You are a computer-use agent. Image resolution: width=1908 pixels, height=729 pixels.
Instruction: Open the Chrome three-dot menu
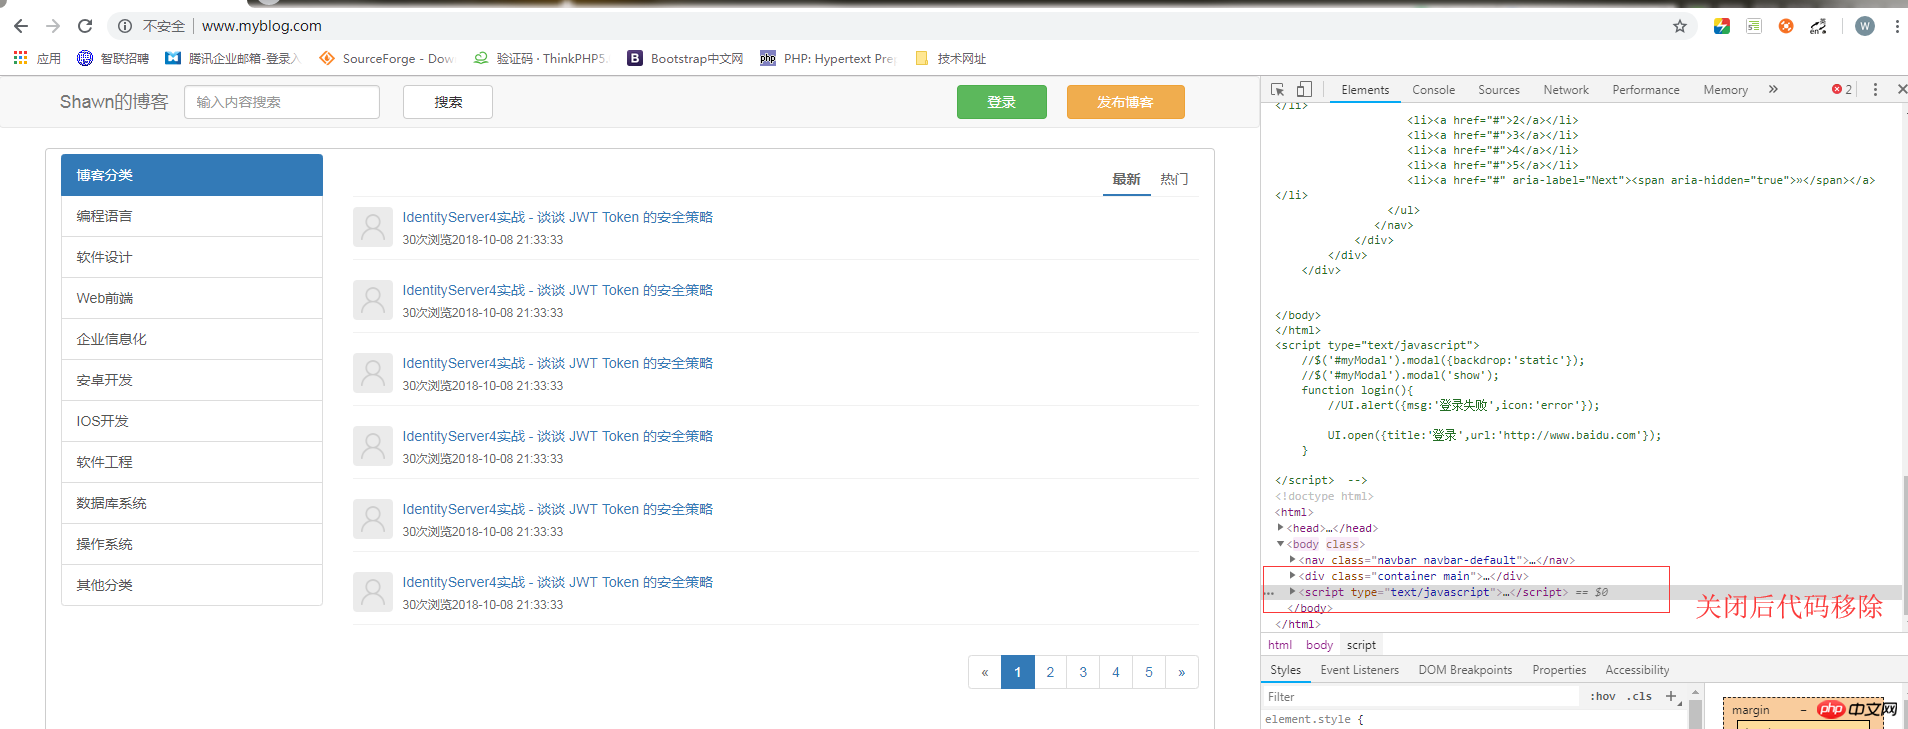pos(1897,26)
